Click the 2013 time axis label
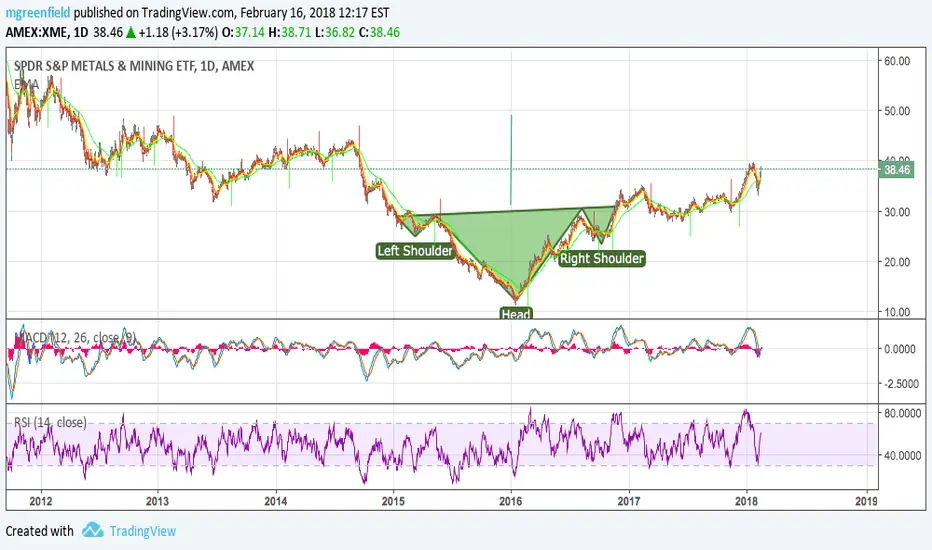932x550 pixels. pos(157,501)
